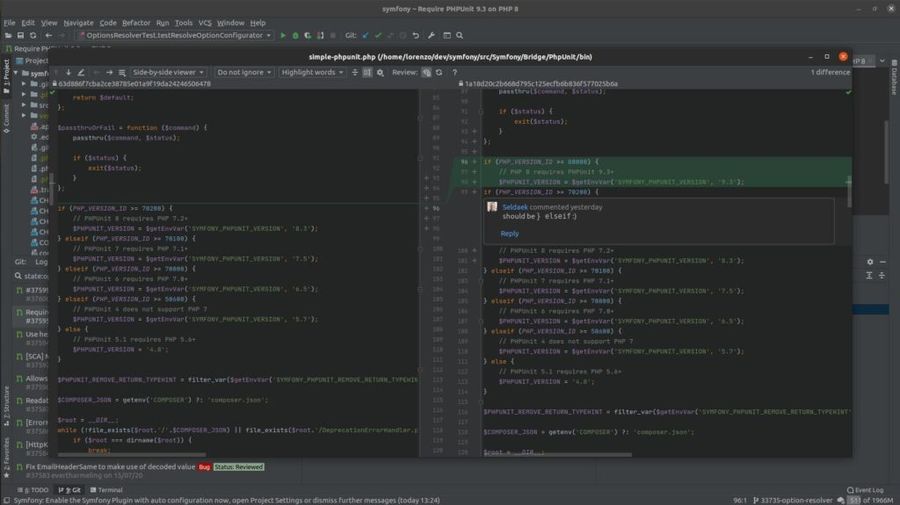Open the Event Log button
Viewport: 900px width, 505px height.
(862, 490)
